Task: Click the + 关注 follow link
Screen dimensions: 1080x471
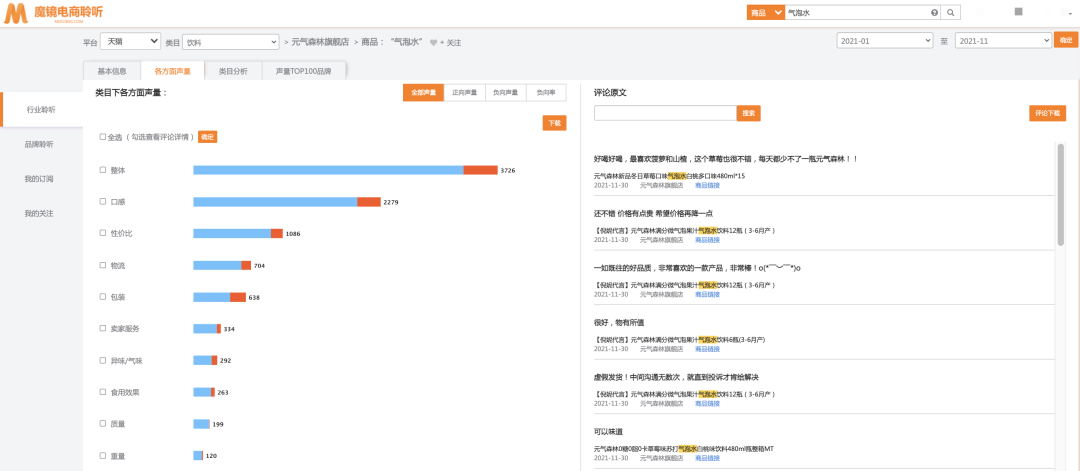Action: (450, 43)
